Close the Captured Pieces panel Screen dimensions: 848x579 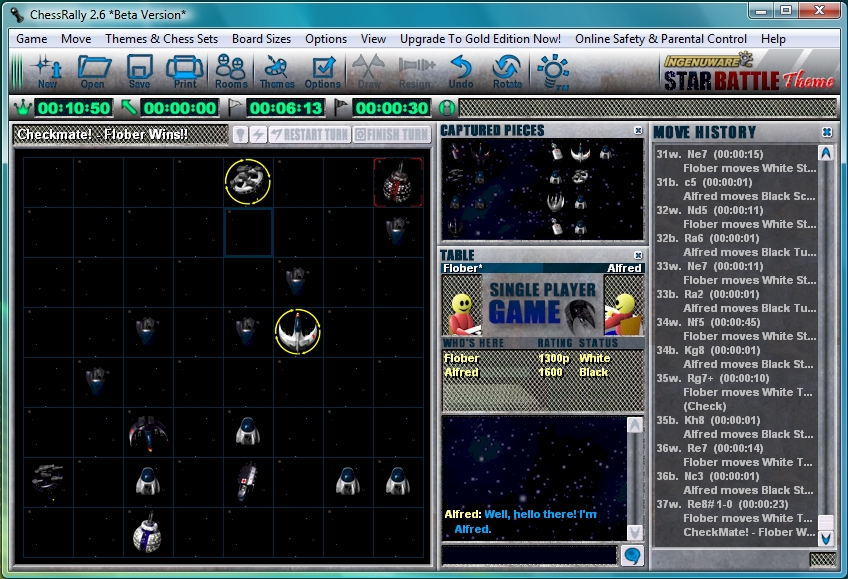tap(638, 130)
